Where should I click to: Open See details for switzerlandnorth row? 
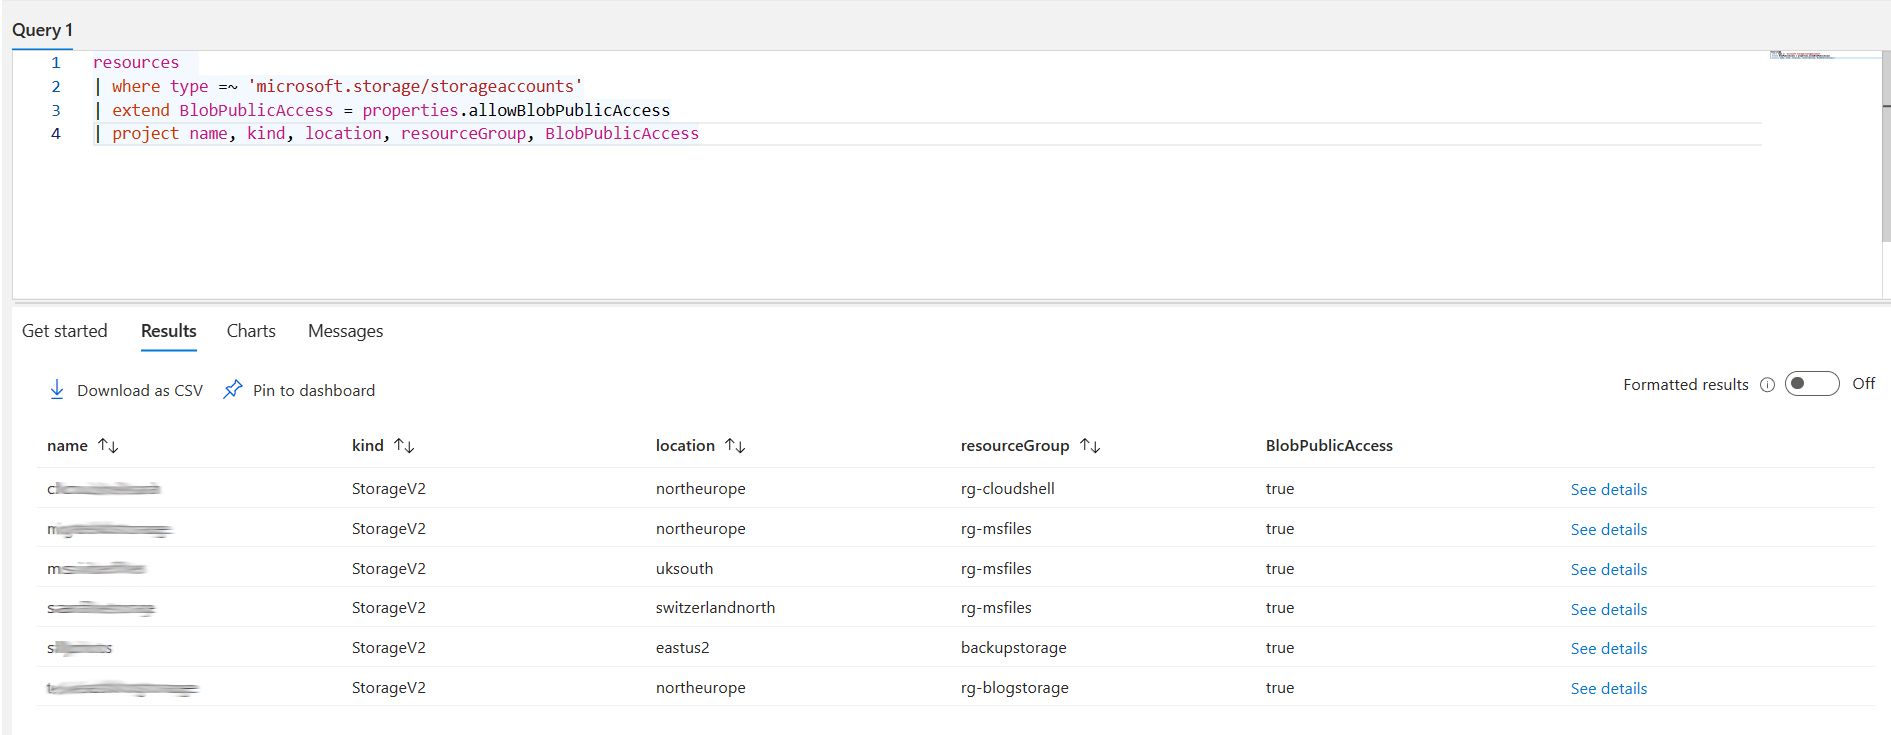(x=1609, y=610)
